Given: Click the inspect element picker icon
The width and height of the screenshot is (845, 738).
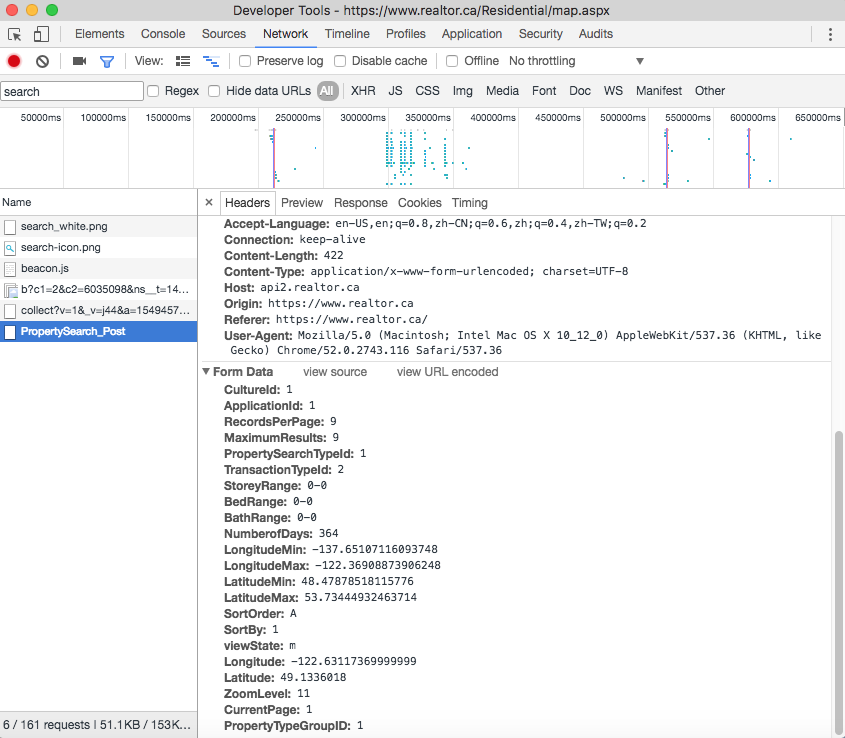Looking at the screenshot, I should pyautogui.click(x=16, y=34).
